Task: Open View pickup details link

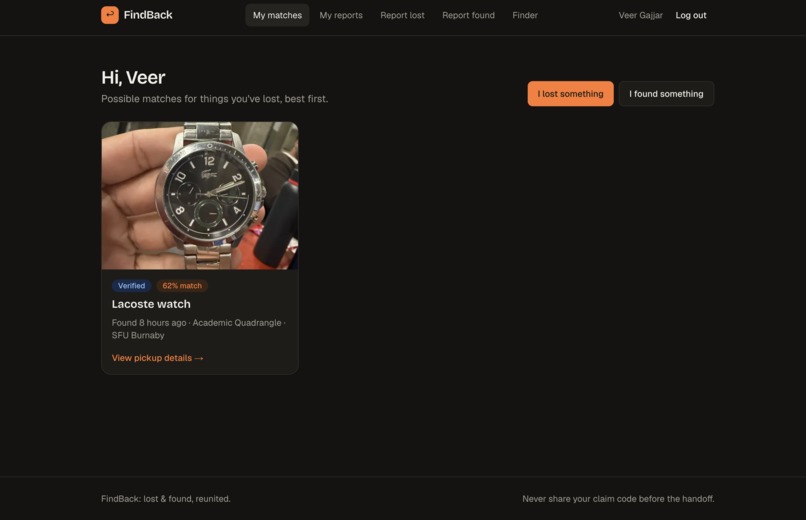Action: coord(157,358)
